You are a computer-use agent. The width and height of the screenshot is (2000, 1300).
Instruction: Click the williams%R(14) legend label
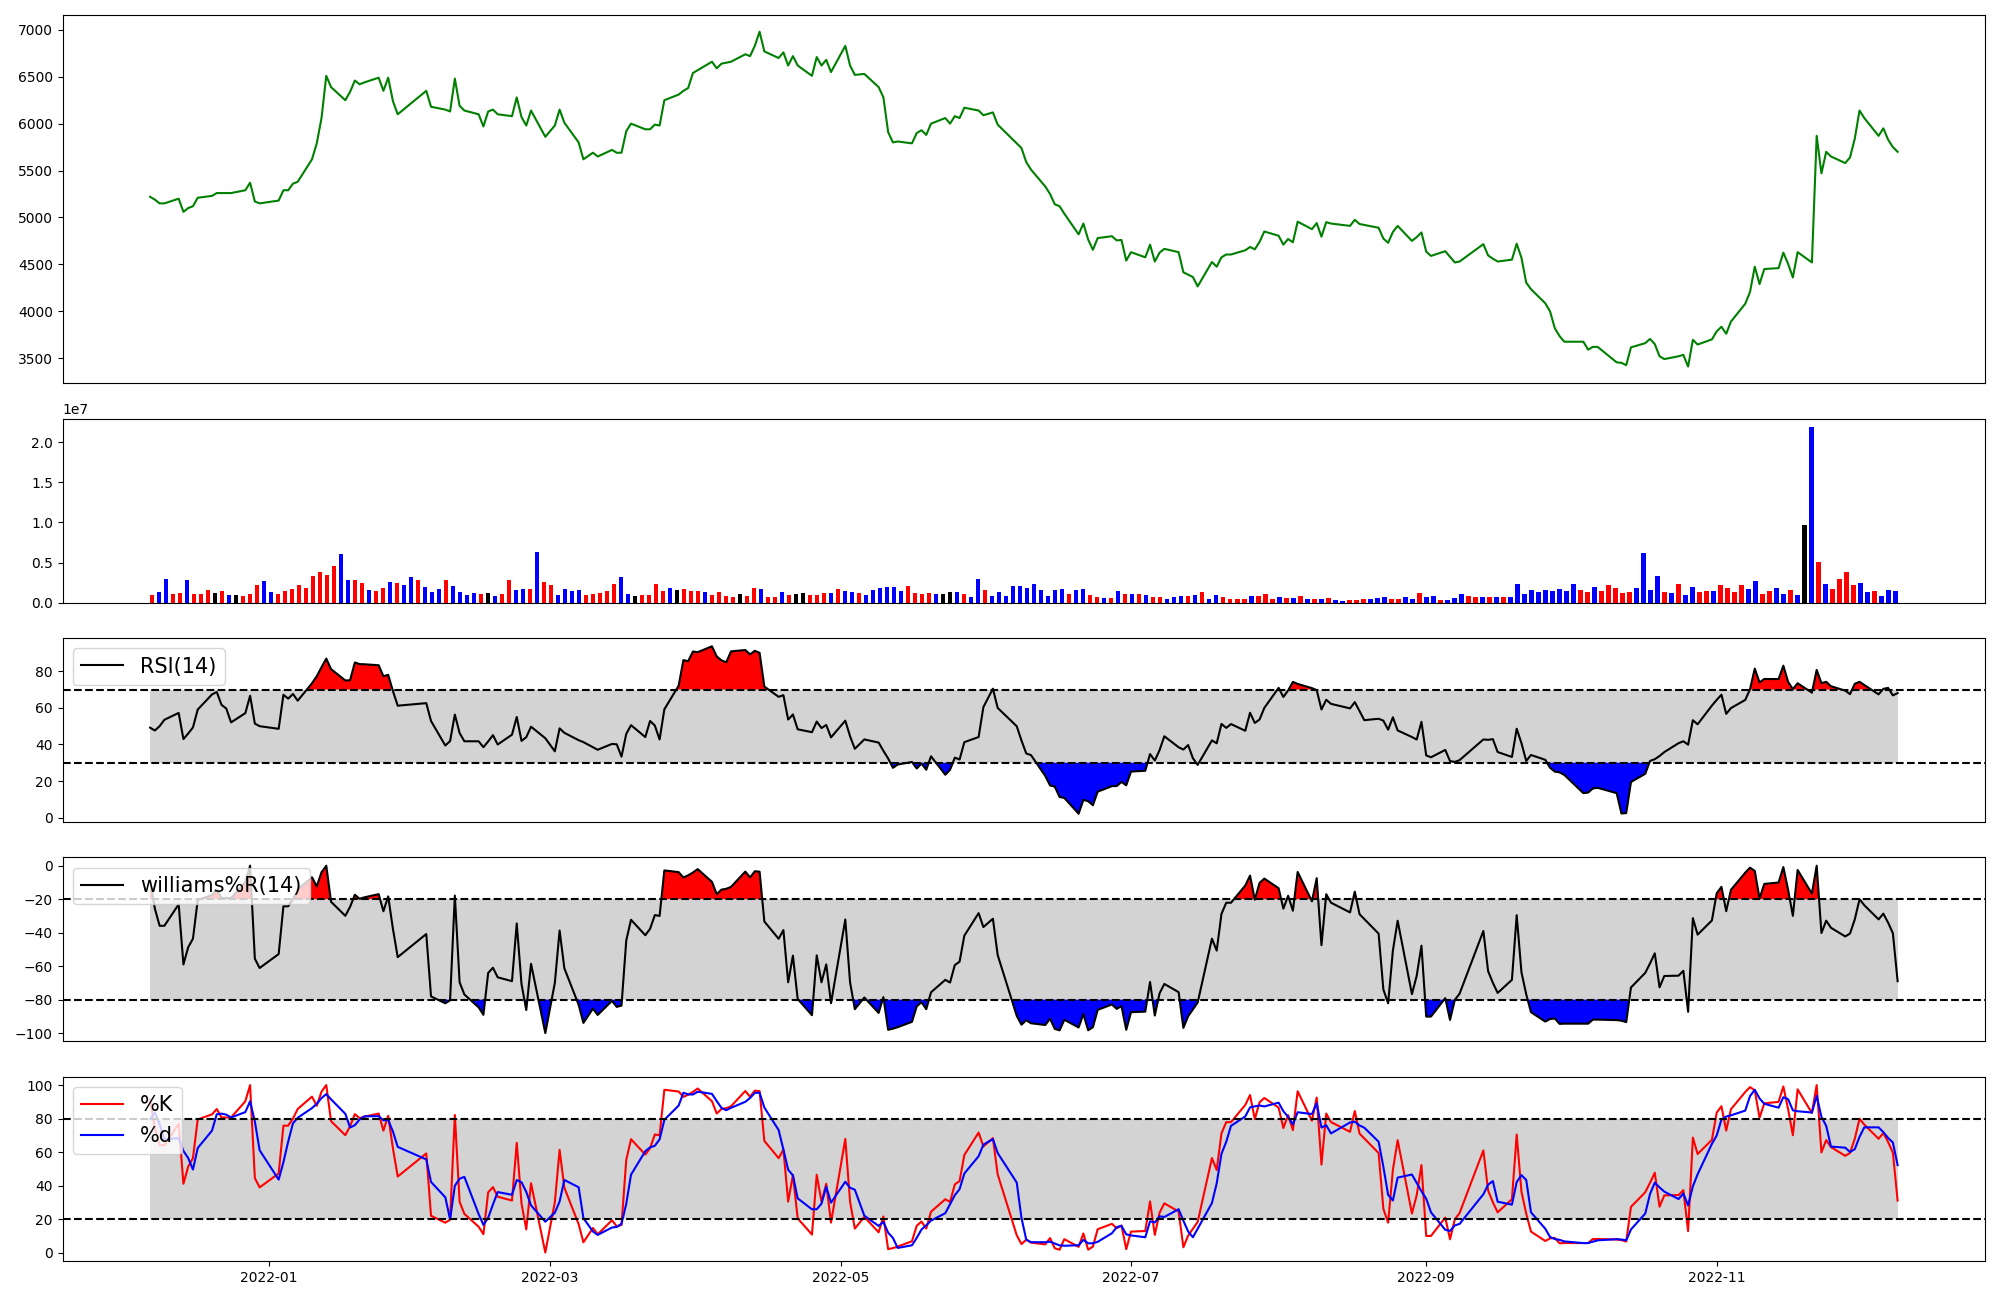pyautogui.click(x=220, y=885)
